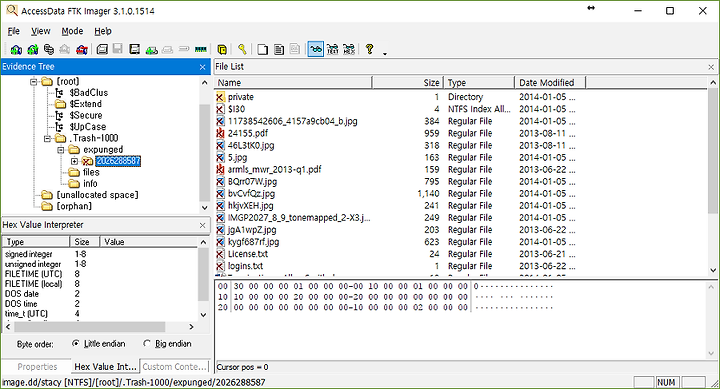Select the info folder in tree
Screen dimensions: 720x389
[90, 184]
